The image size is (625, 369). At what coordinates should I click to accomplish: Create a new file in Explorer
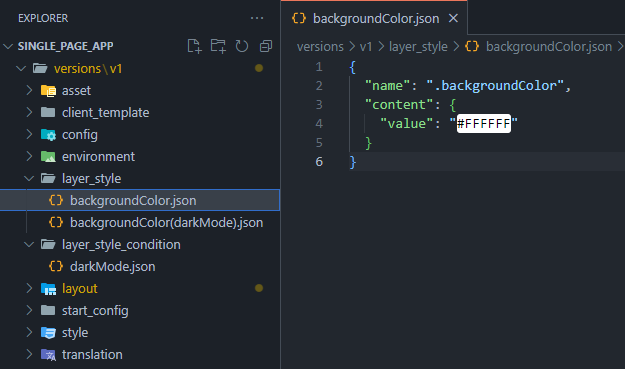pos(194,46)
